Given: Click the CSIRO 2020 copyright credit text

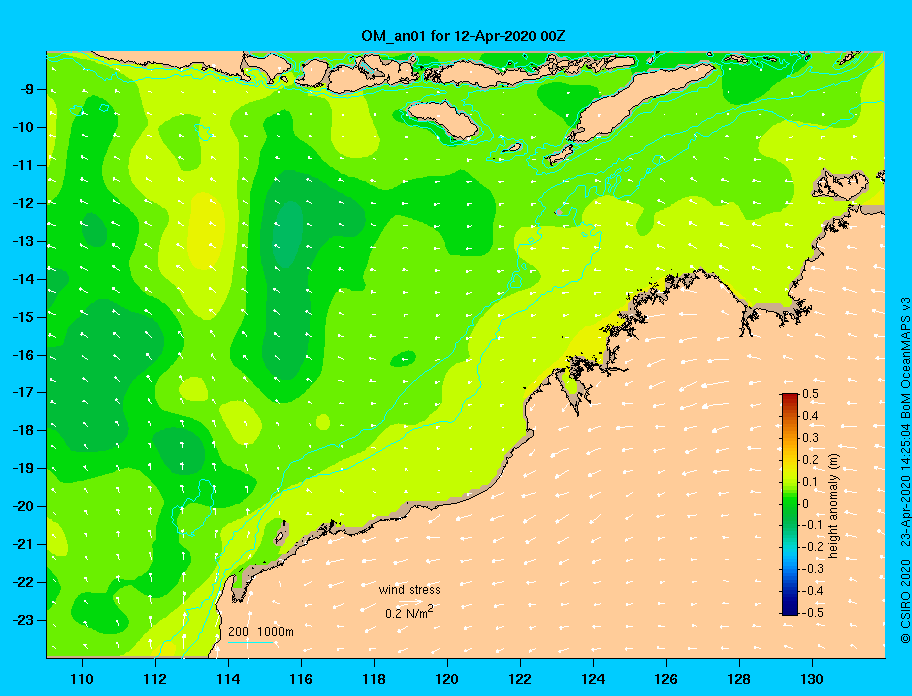Looking at the screenshot, I should (x=905, y=602).
